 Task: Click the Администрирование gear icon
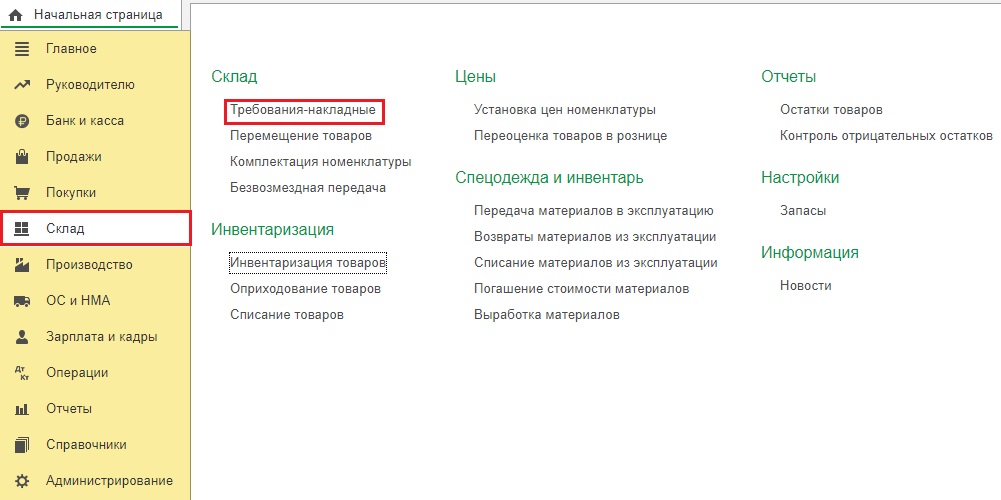[x=22, y=481]
